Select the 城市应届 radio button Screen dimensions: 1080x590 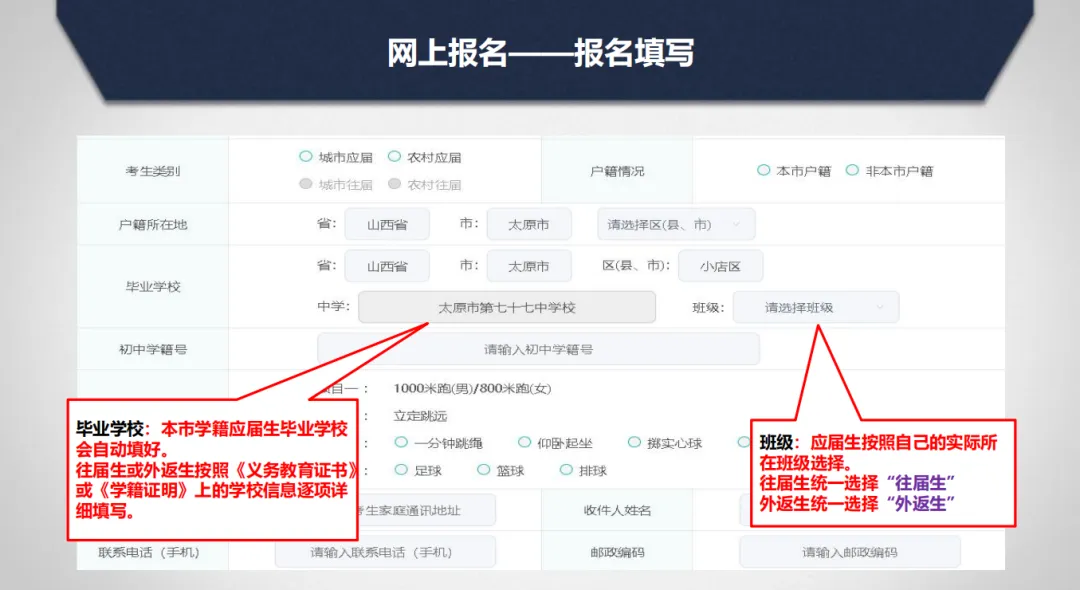[307, 156]
